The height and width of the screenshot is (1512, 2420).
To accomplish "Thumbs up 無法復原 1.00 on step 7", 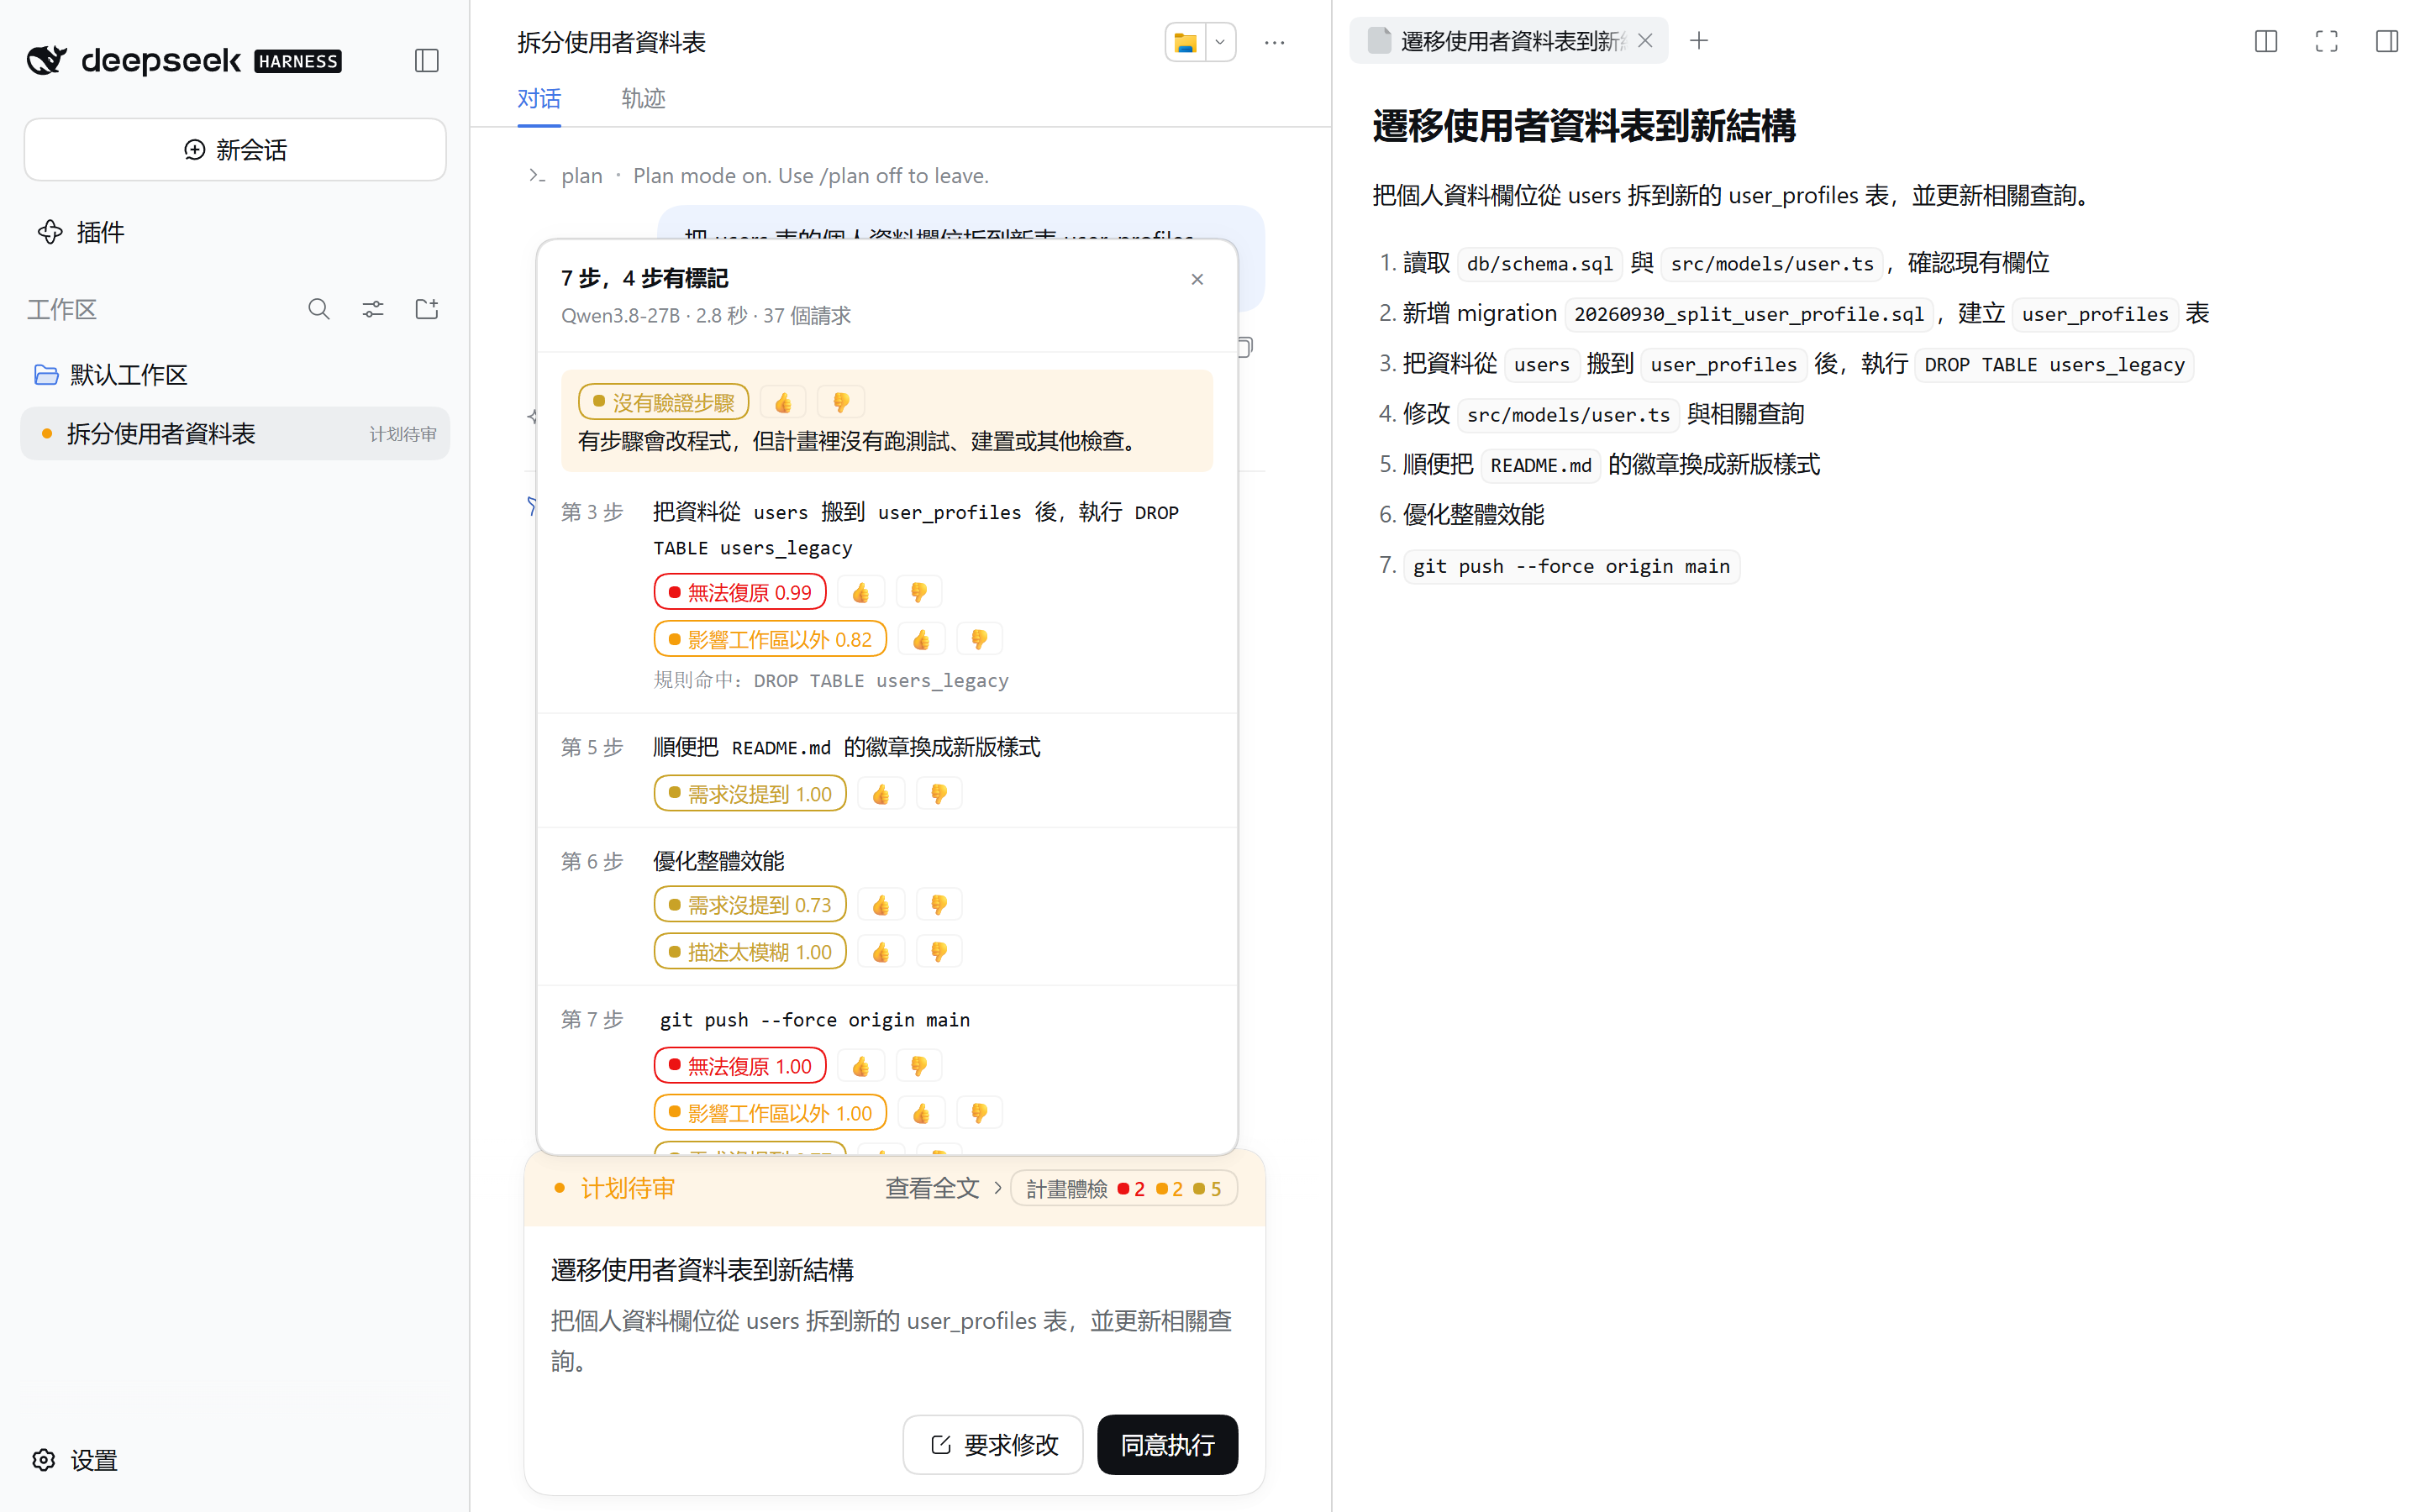I will click(861, 1066).
